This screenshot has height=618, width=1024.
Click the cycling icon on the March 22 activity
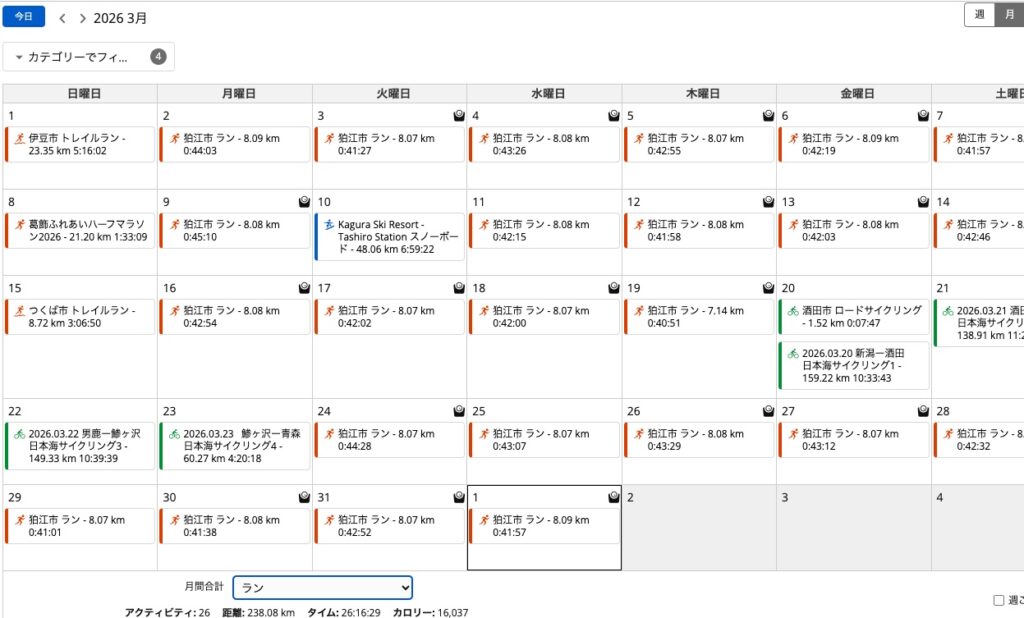[x=20, y=435]
